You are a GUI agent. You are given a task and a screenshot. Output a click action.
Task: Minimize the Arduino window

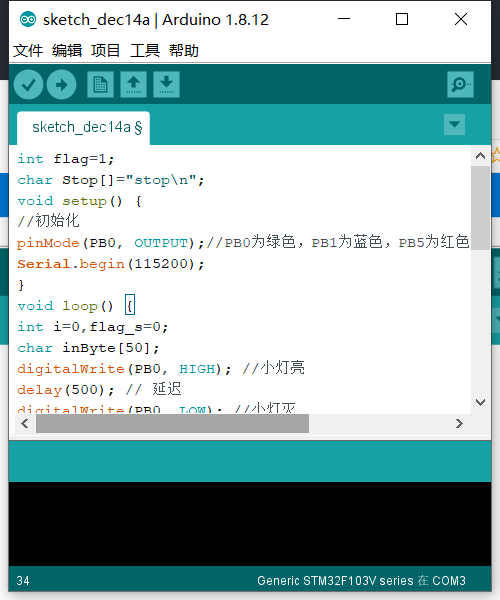click(344, 19)
